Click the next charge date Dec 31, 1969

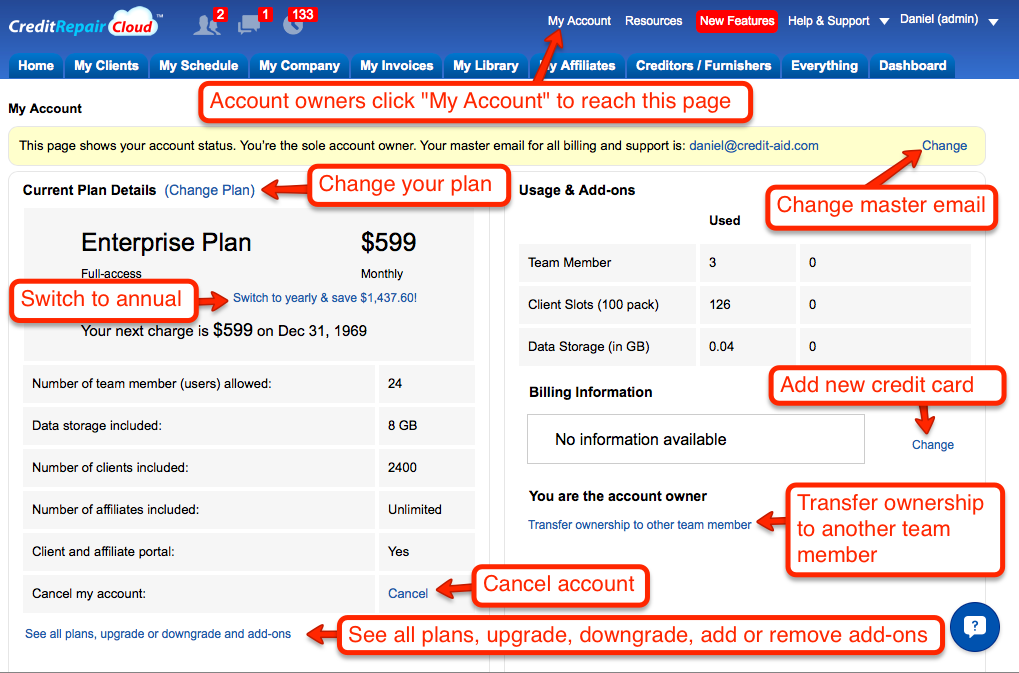322,331
